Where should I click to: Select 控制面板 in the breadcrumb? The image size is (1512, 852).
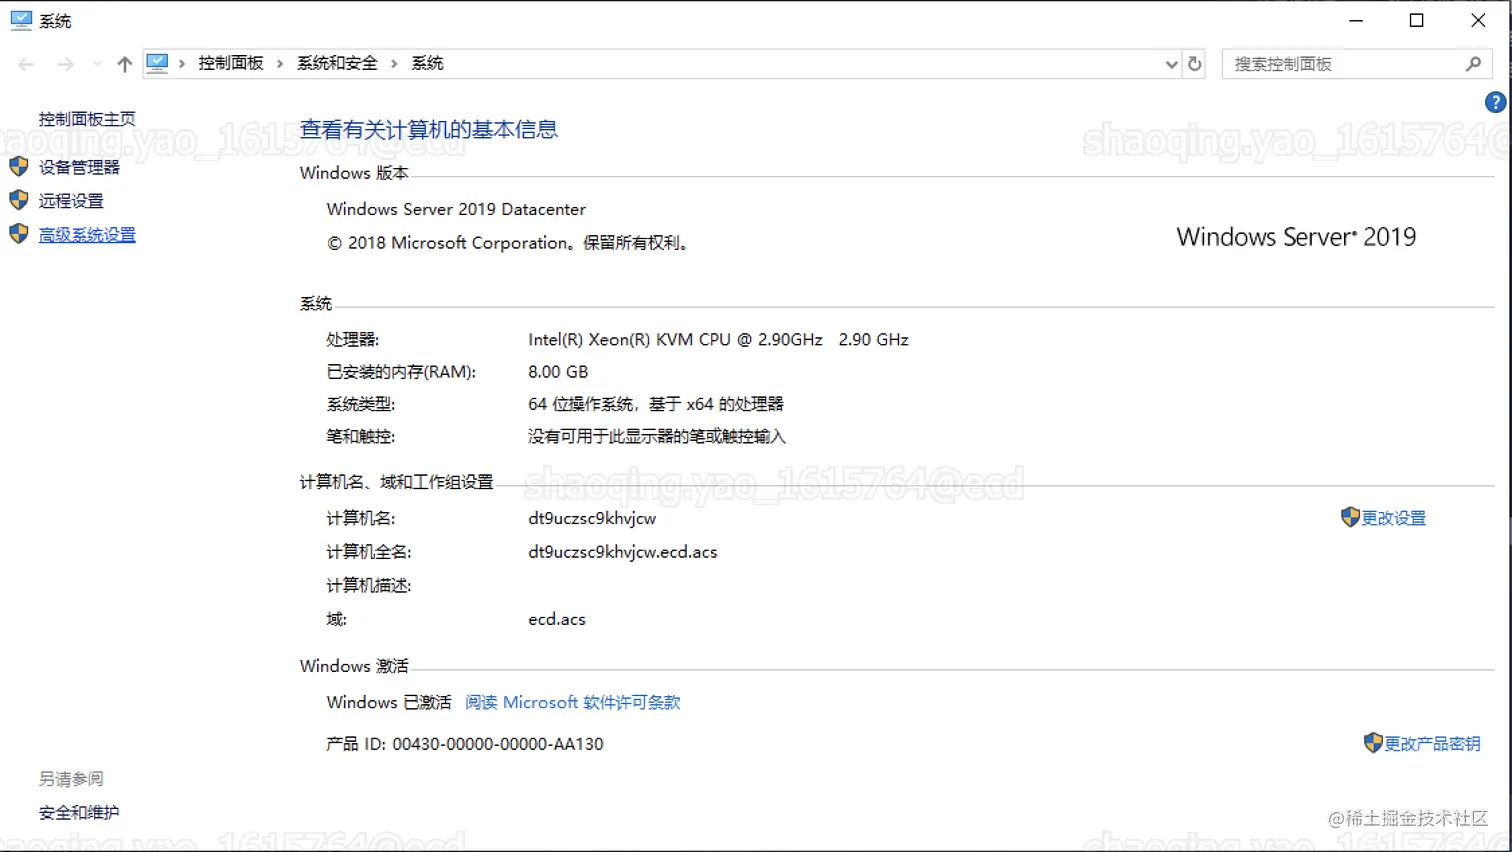pyautogui.click(x=231, y=63)
